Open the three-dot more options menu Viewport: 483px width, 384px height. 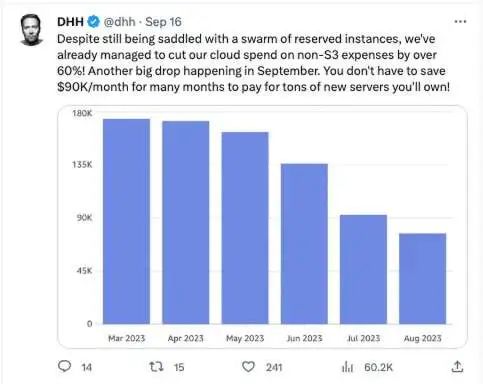pos(460,22)
